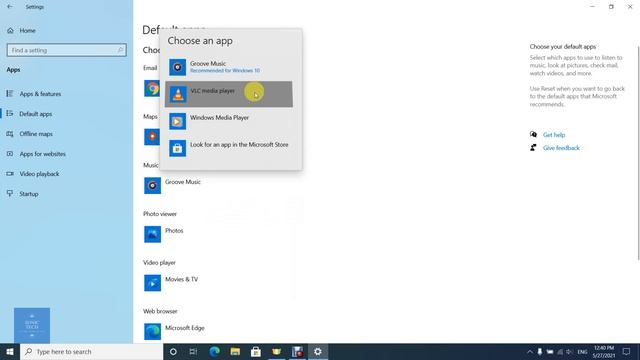
Task: Click the Find a setting search box
Action: (67, 50)
